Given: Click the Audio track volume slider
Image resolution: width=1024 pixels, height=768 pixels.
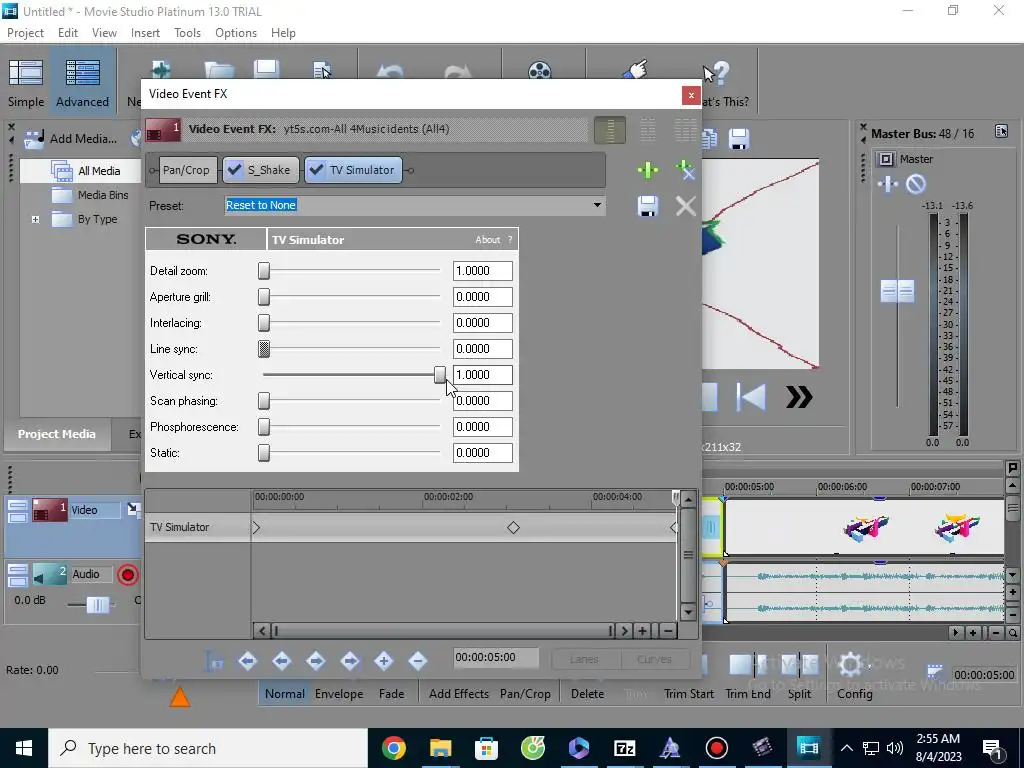Looking at the screenshot, I should pyautogui.click(x=97, y=605).
